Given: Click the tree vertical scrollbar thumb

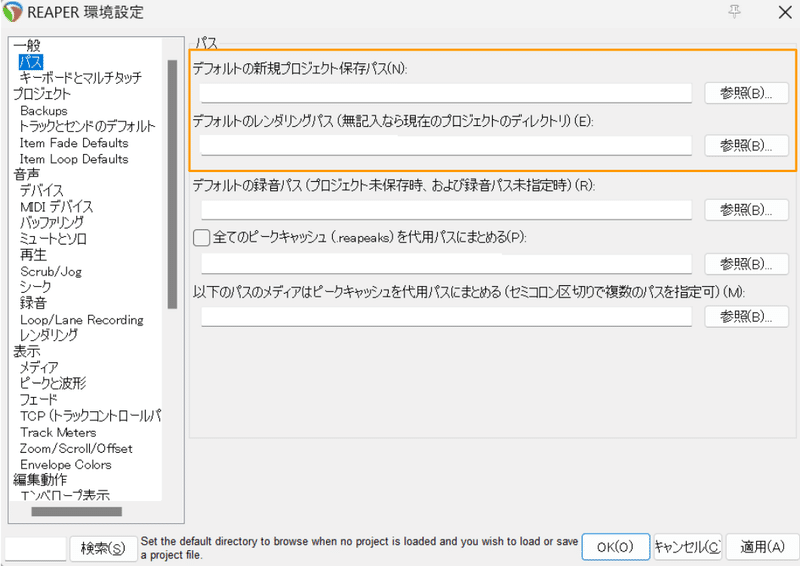Looking at the screenshot, I should pos(172,184).
